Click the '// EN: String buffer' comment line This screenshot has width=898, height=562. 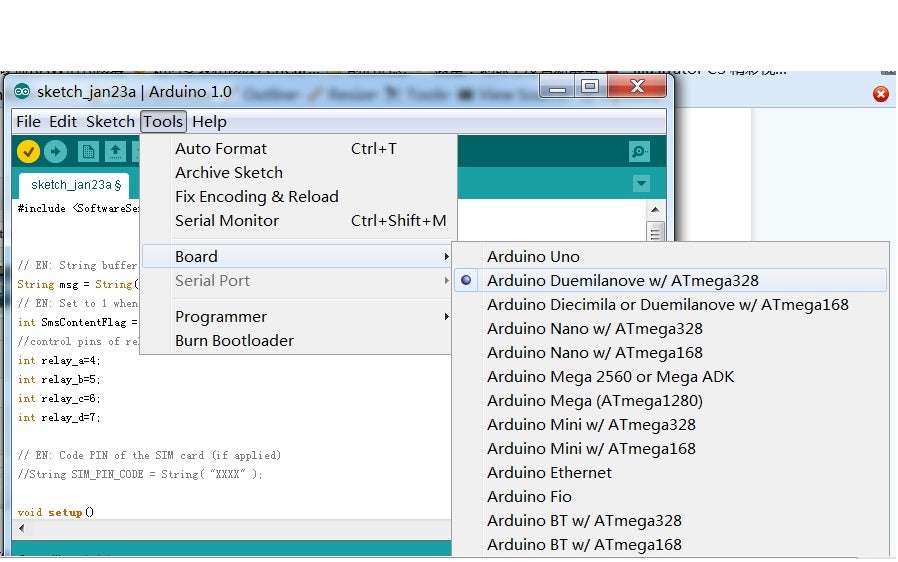(77, 265)
